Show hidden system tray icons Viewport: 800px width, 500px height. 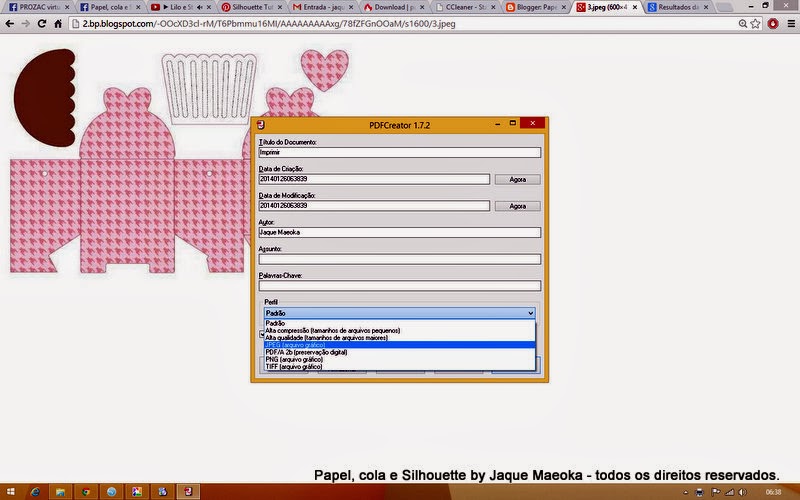pyautogui.click(x=686, y=492)
